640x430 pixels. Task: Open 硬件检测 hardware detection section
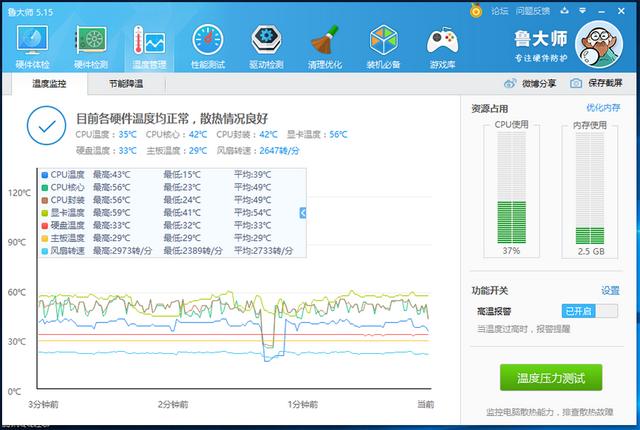[90, 46]
